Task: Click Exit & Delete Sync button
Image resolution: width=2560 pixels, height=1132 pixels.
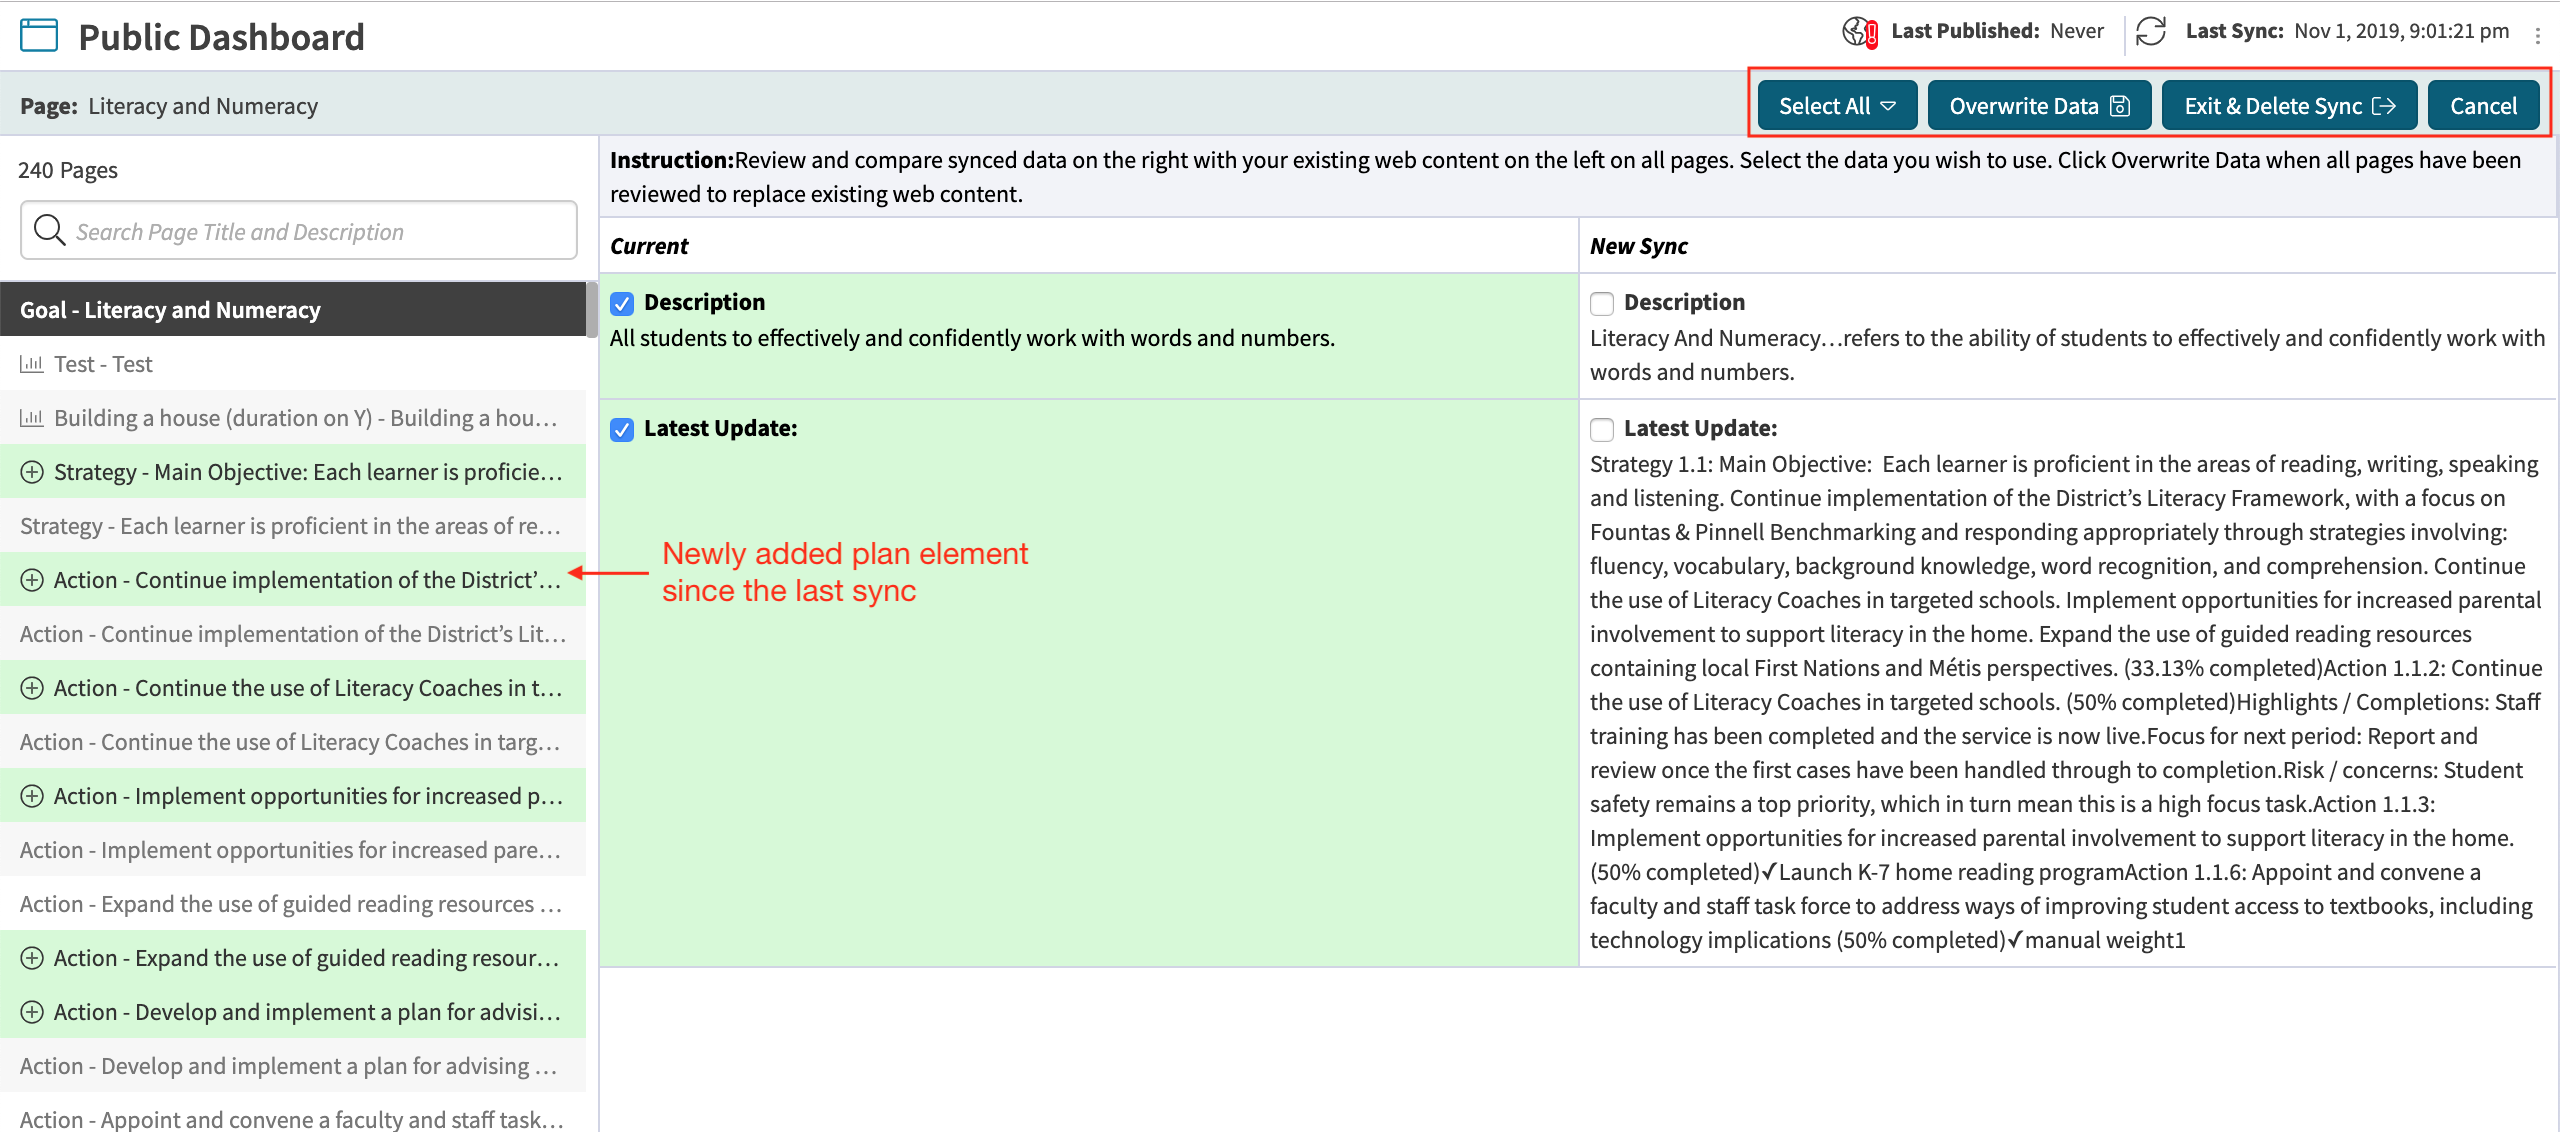Action: 2289,106
